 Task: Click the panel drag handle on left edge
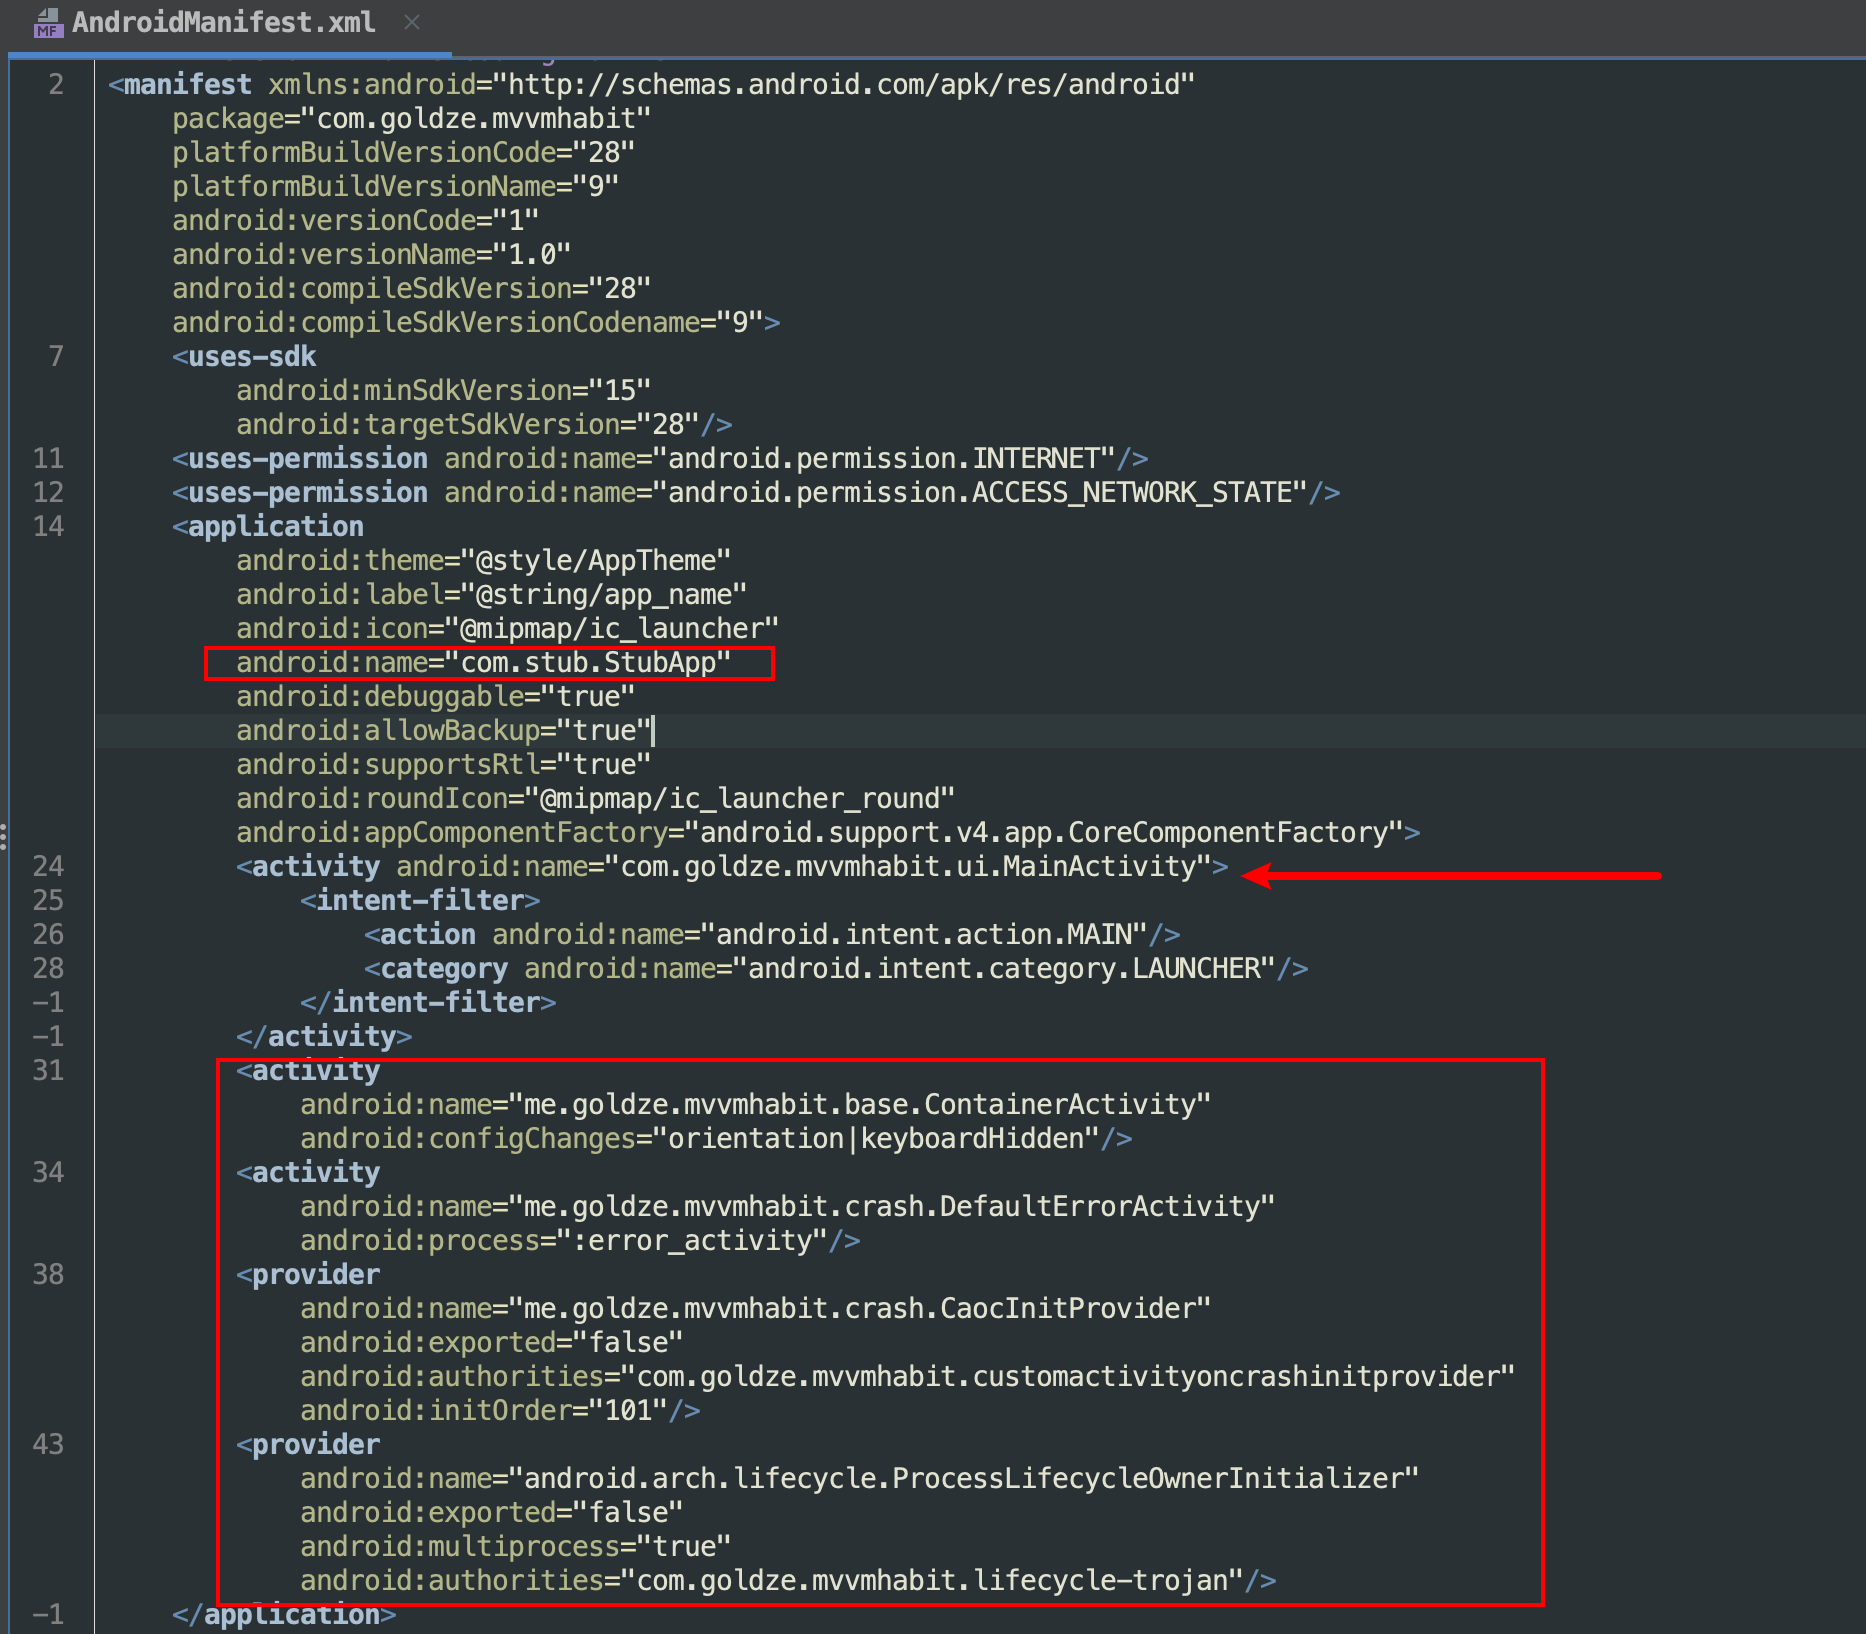[4, 836]
